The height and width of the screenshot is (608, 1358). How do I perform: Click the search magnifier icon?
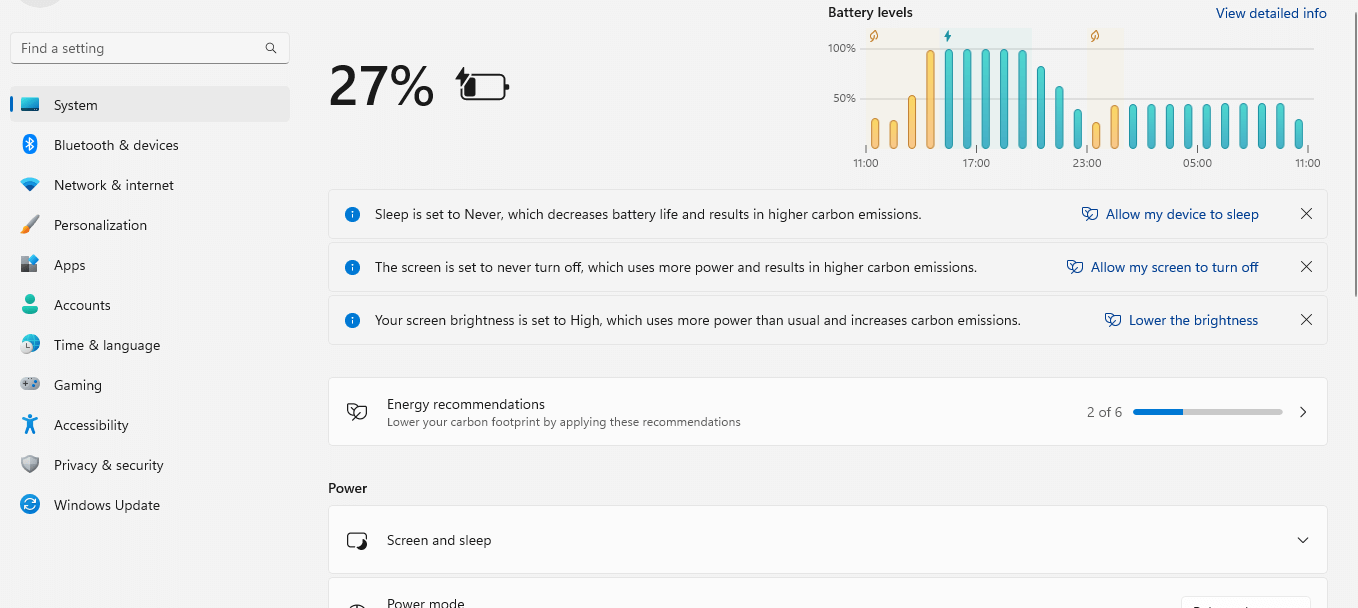271,48
